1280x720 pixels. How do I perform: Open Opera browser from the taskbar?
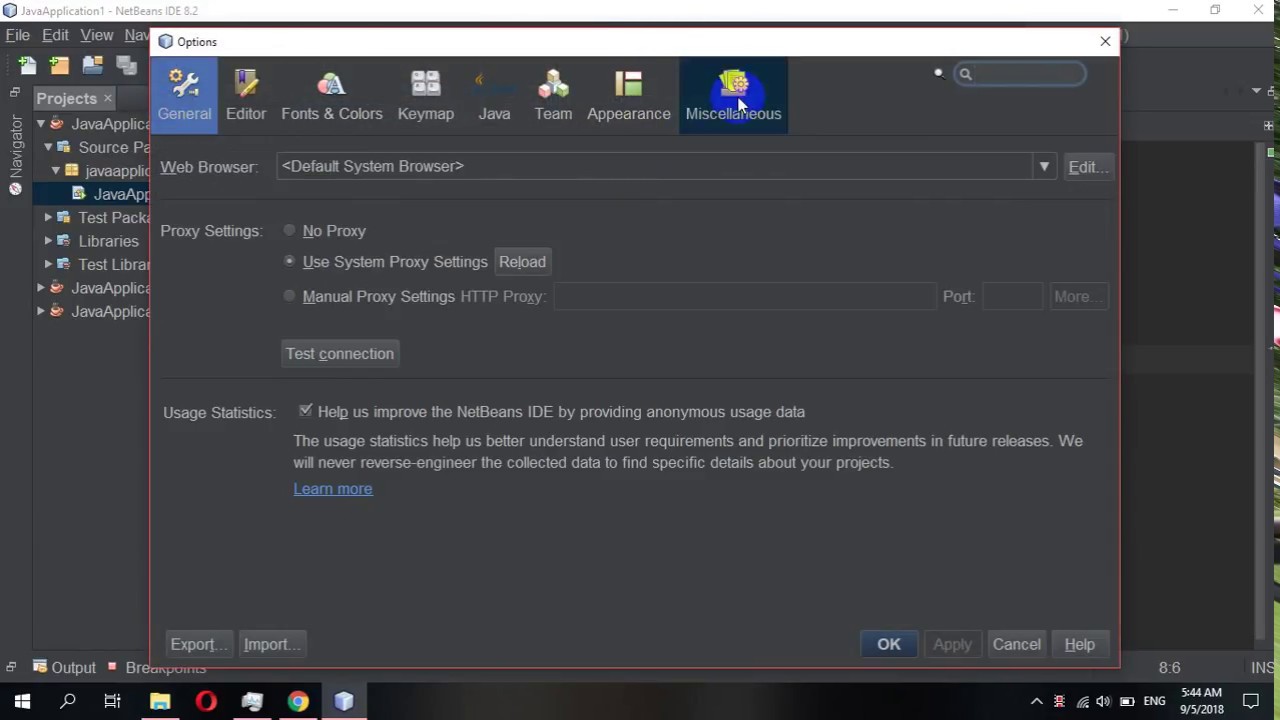click(206, 701)
